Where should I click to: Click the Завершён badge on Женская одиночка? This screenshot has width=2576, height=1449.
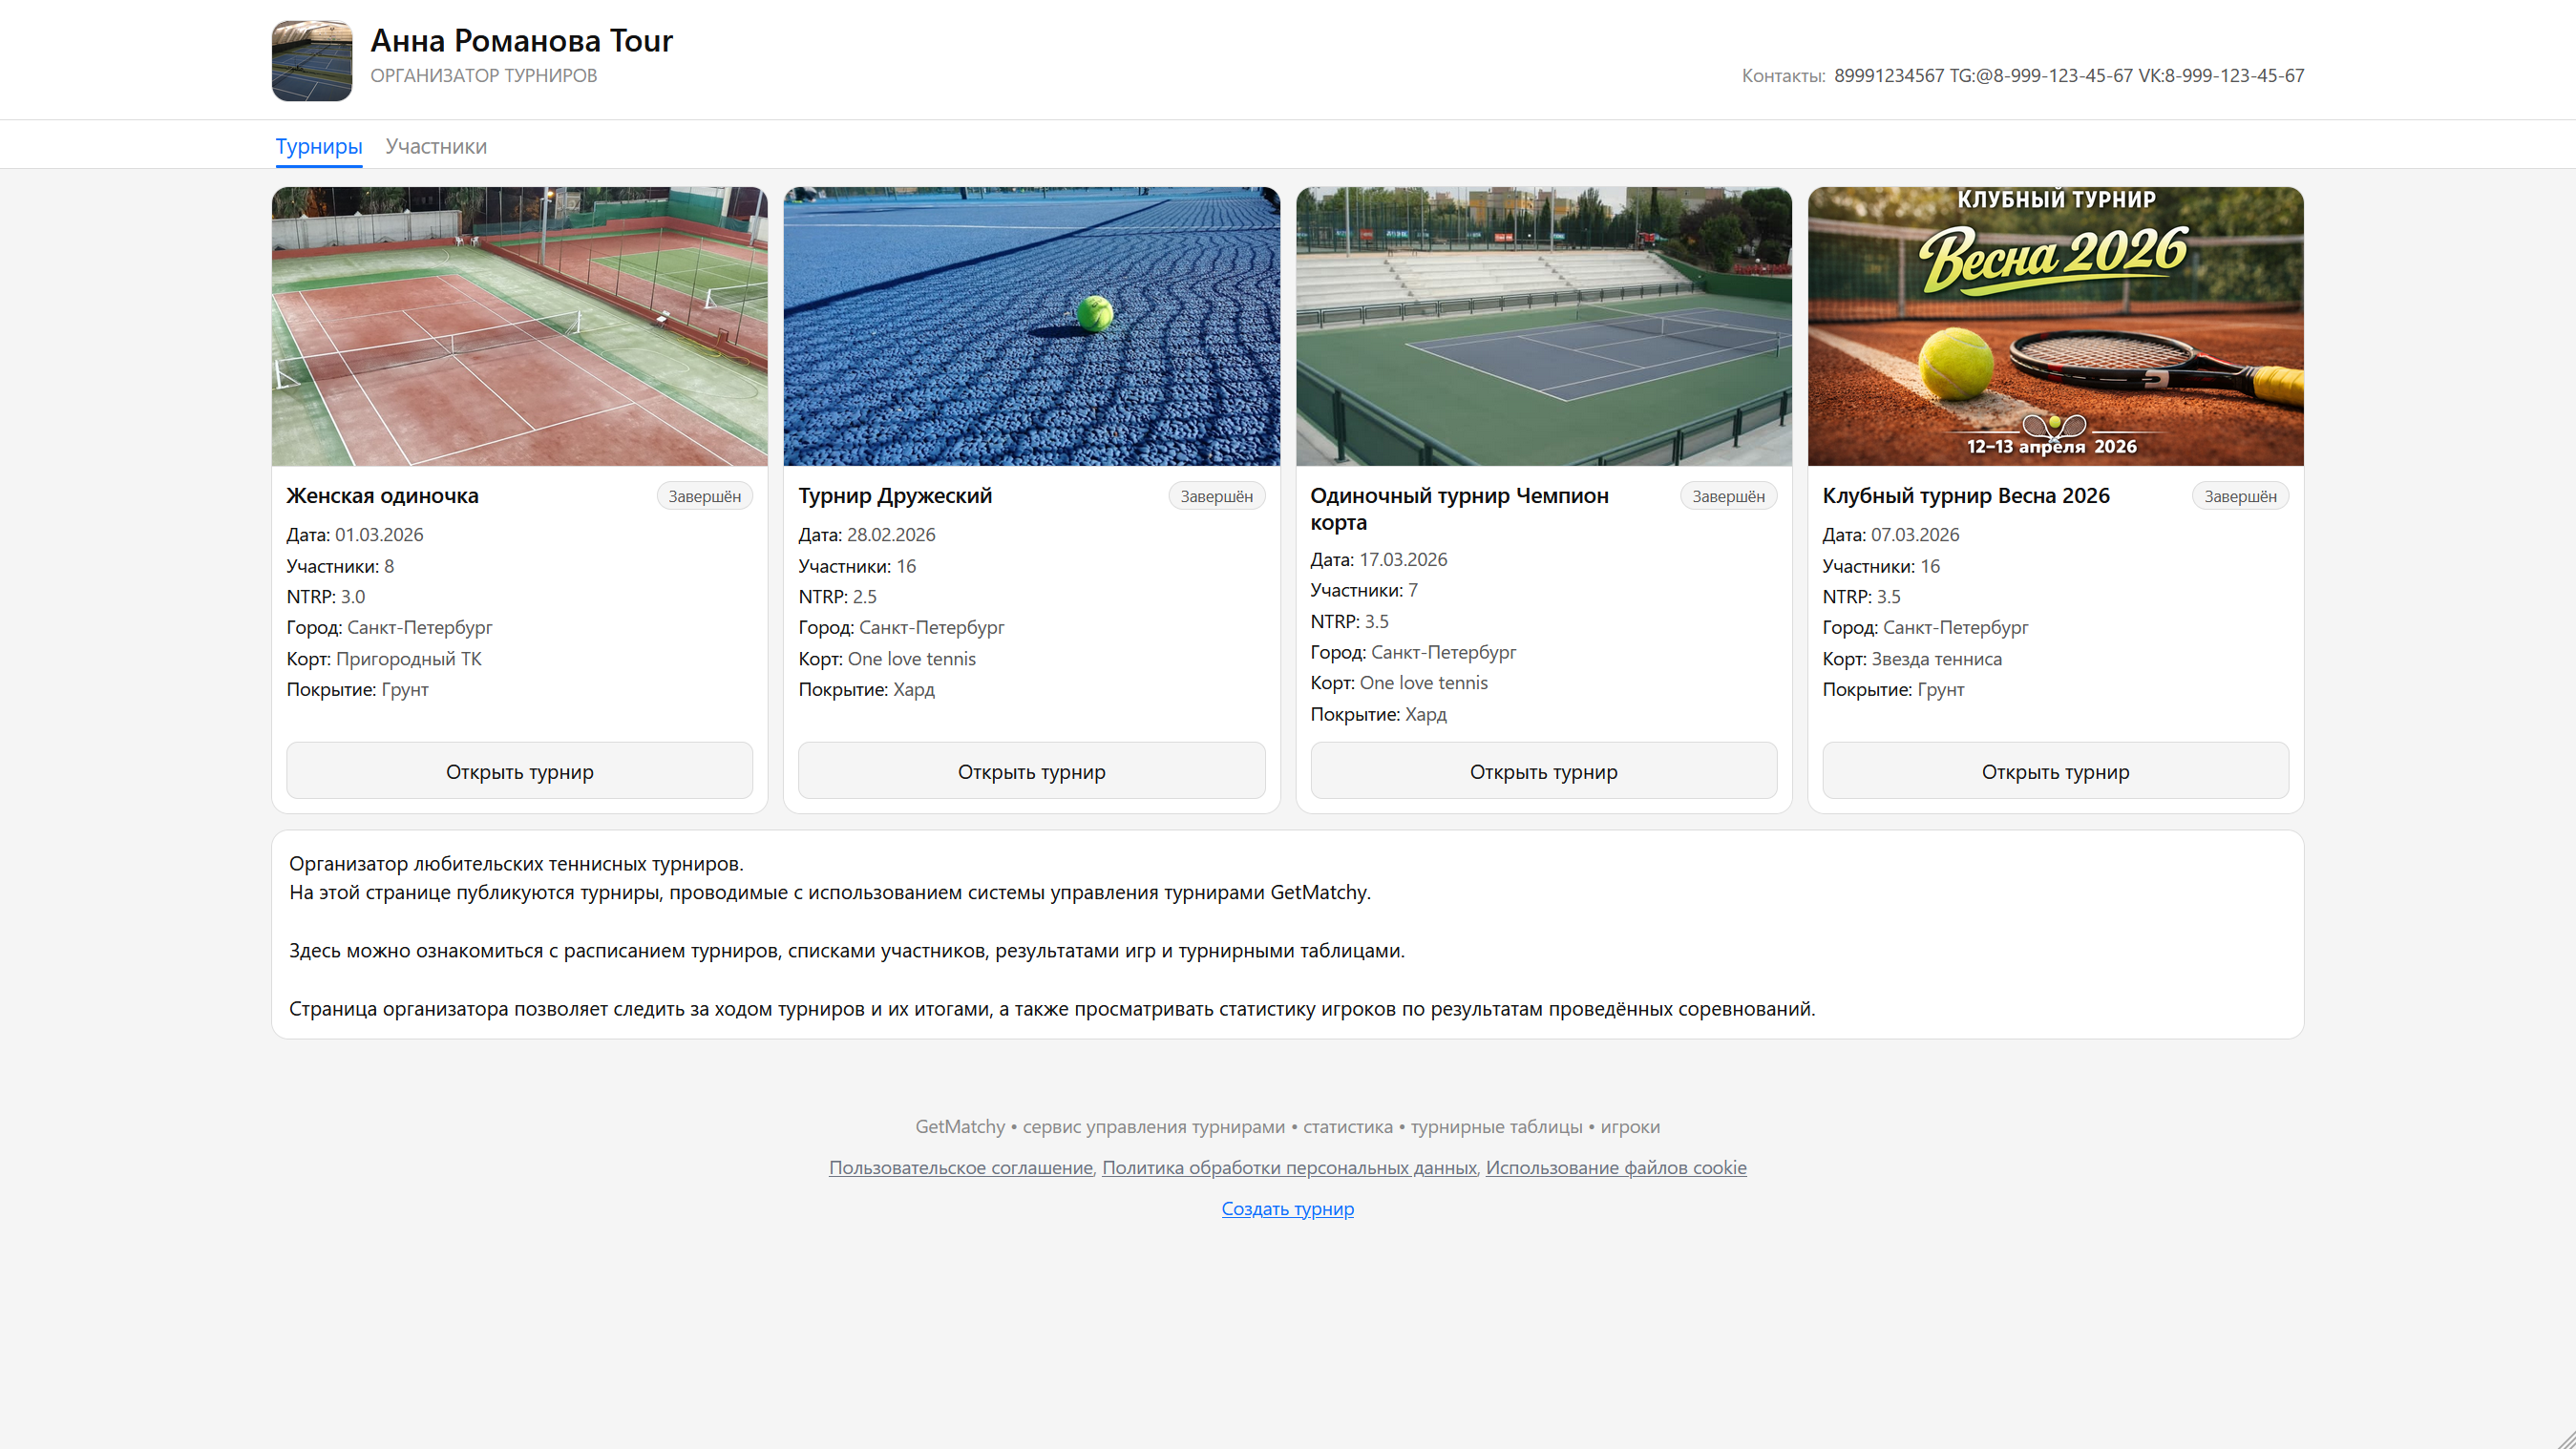(x=704, y=496)
